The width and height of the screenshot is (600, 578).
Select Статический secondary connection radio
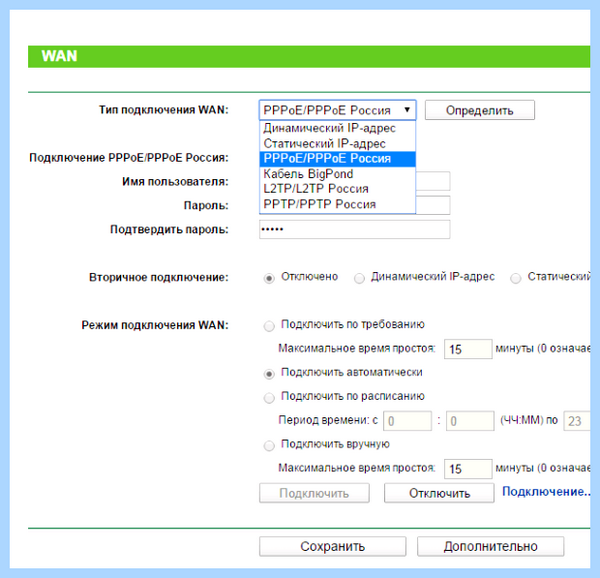pyautogui.click(x=515, y=278)
